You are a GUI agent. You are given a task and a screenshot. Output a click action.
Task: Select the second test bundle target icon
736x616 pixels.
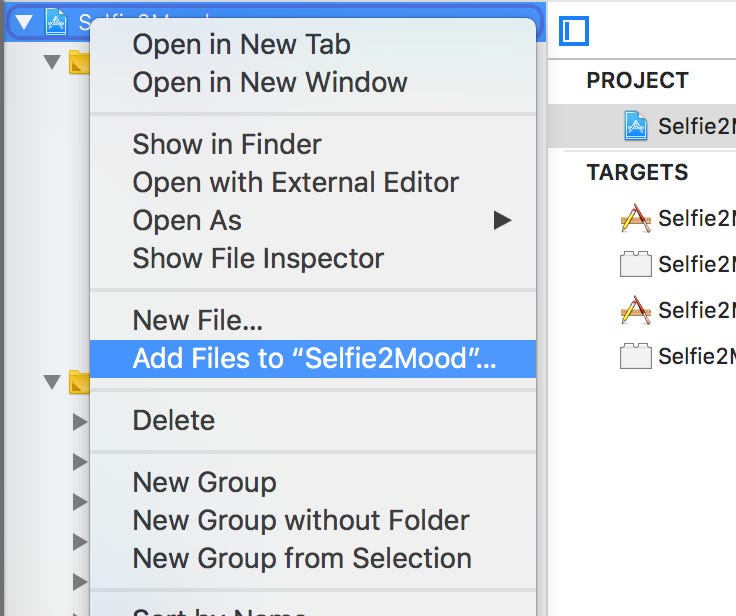tap(636, 356)
